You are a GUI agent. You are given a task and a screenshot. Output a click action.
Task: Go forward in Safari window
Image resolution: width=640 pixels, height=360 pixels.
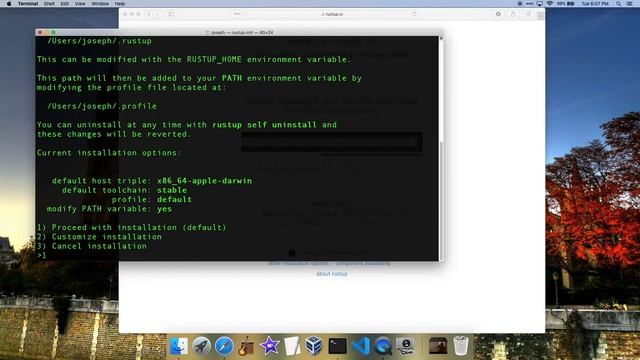point(158,14)
